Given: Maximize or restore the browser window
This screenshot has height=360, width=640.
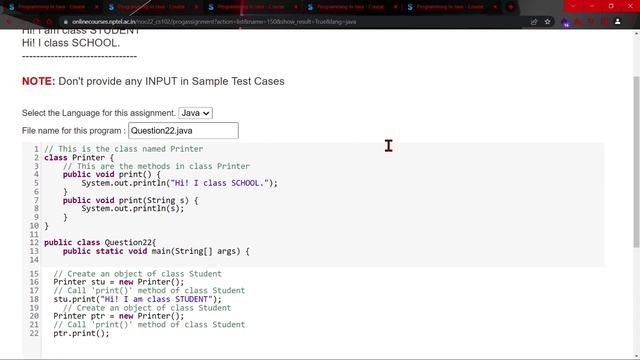Looking at the screenshot, I should click(611, 6).
